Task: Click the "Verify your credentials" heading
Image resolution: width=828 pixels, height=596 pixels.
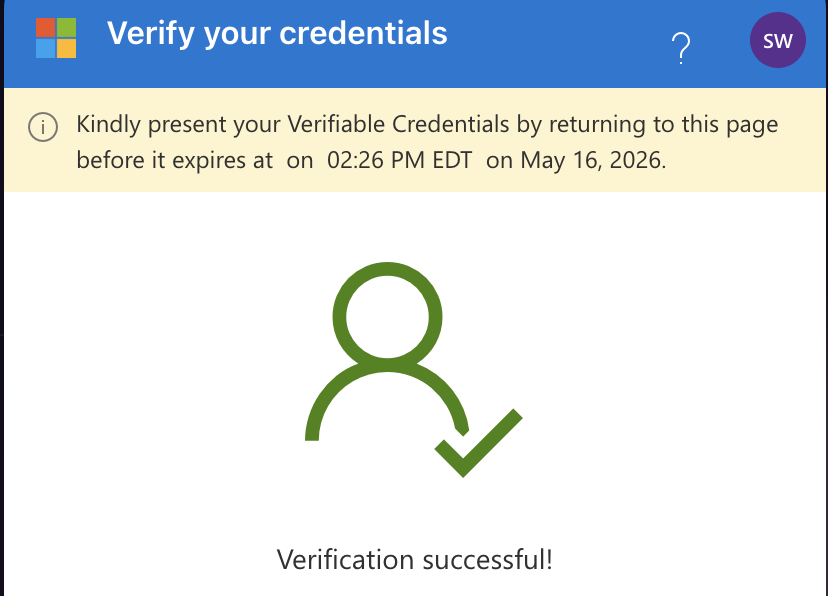Action: pos(277,34)
